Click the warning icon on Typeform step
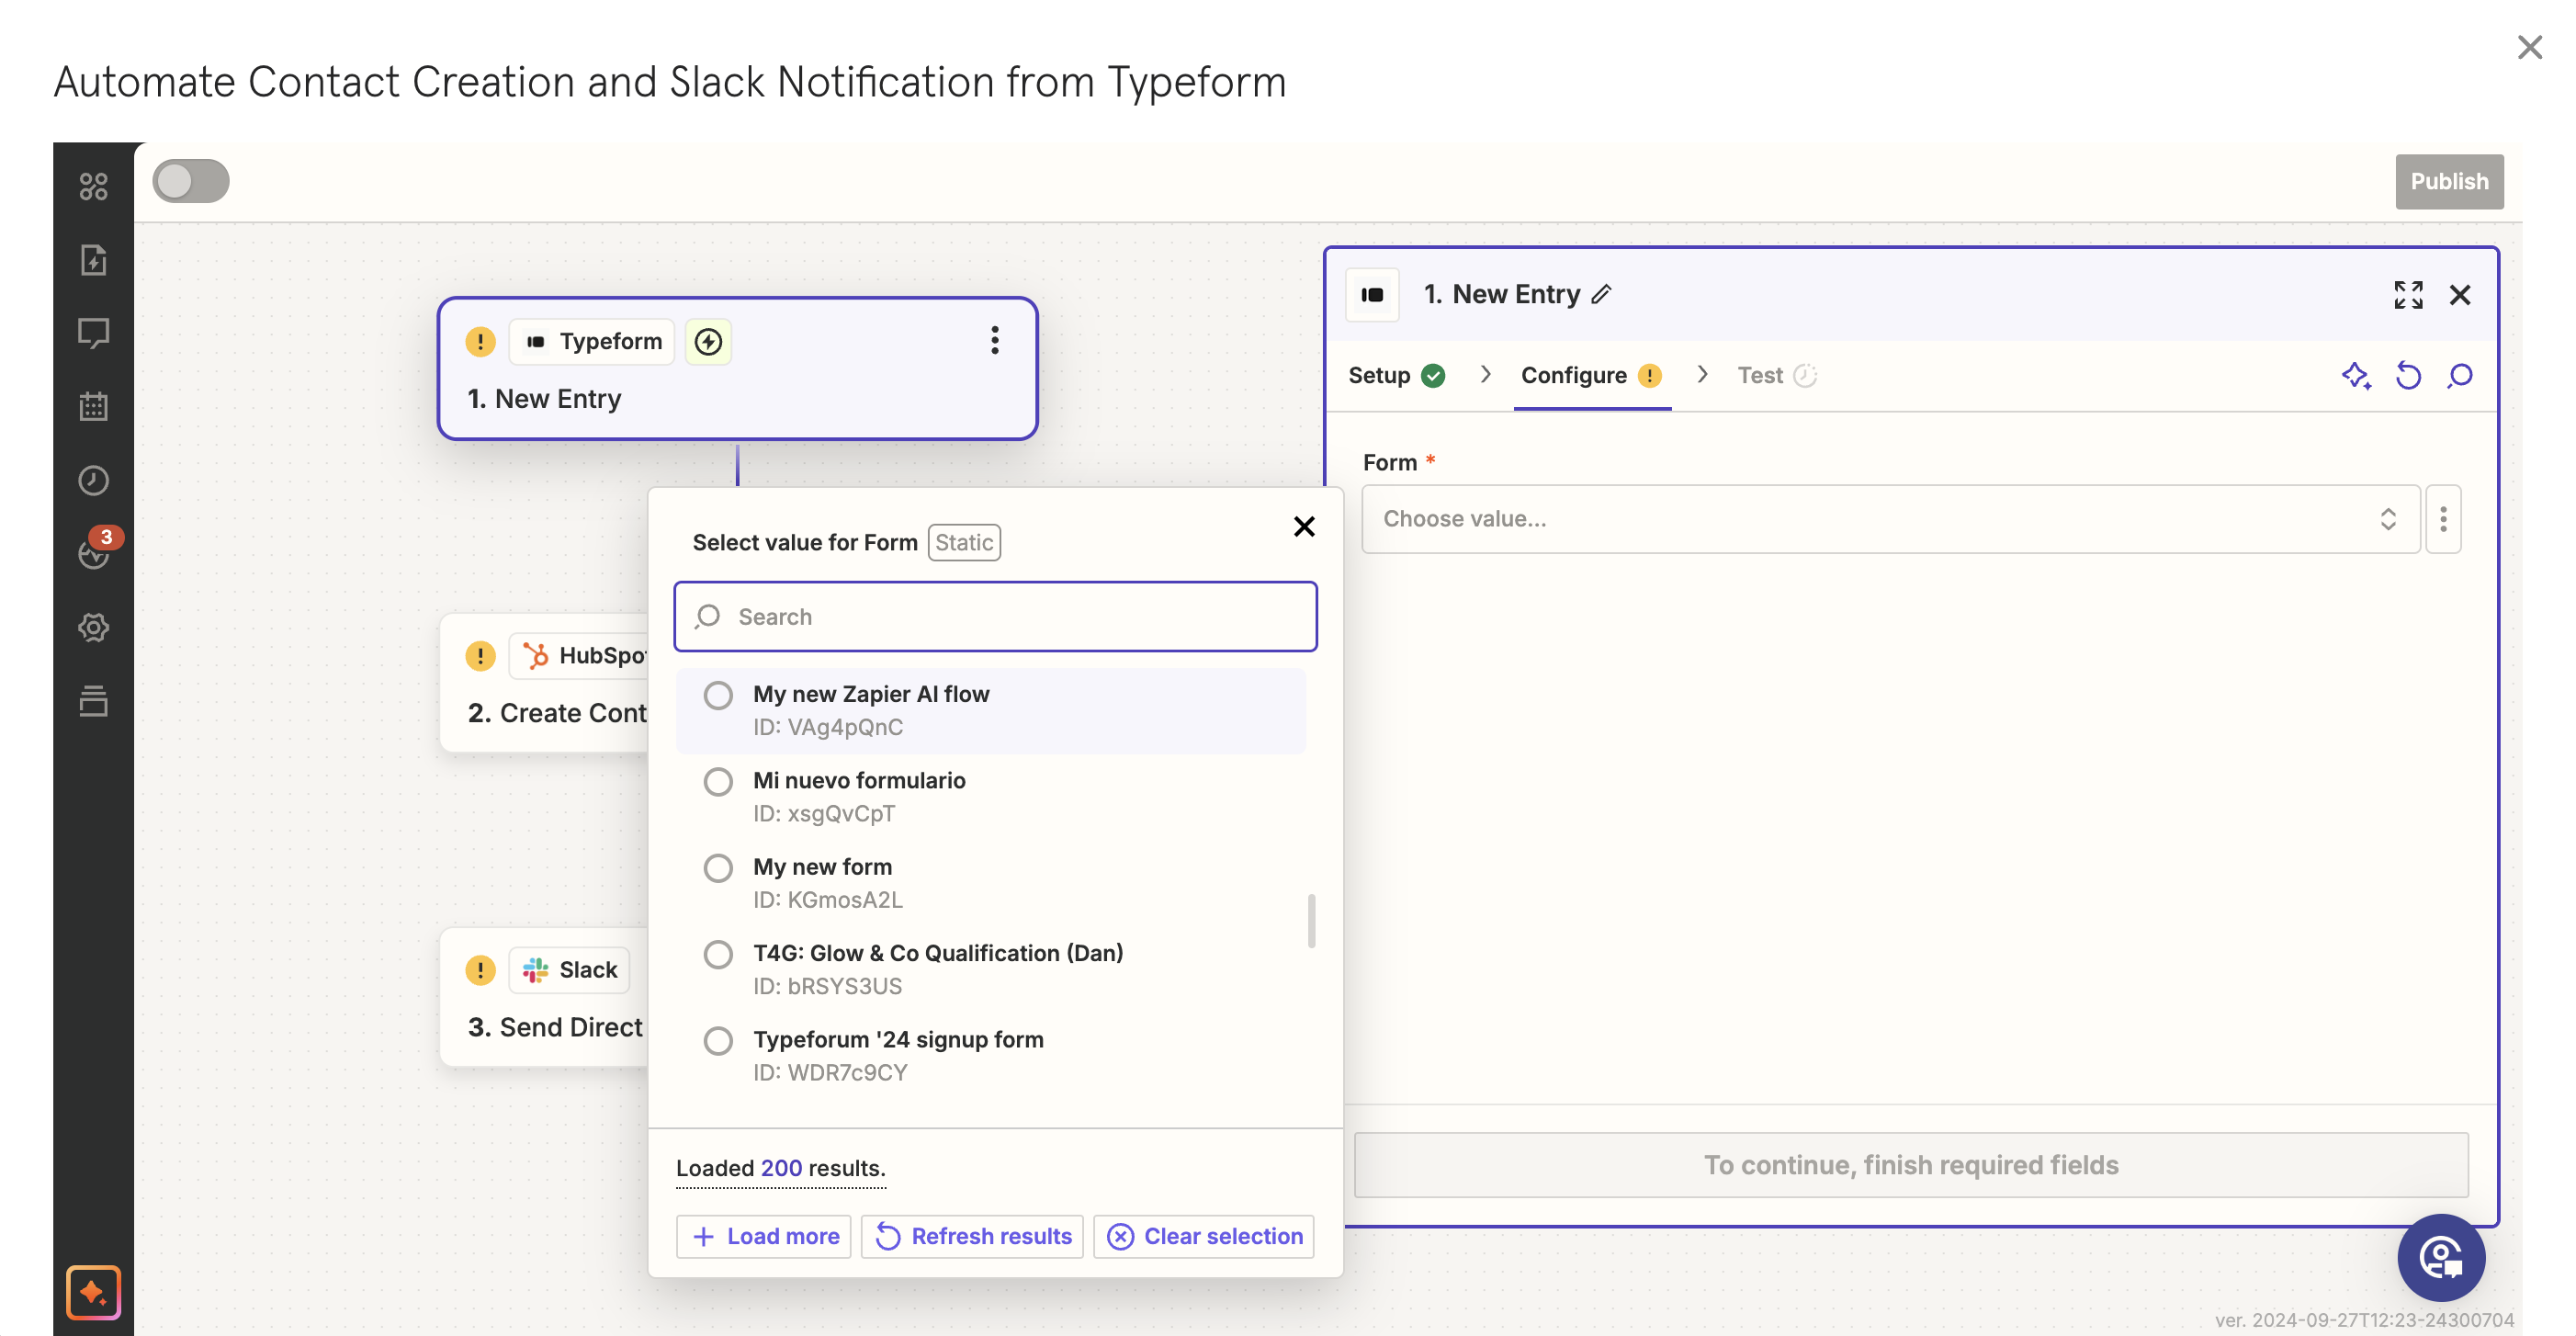Viewport: 2576px width, 1336px height. (480, 342)
